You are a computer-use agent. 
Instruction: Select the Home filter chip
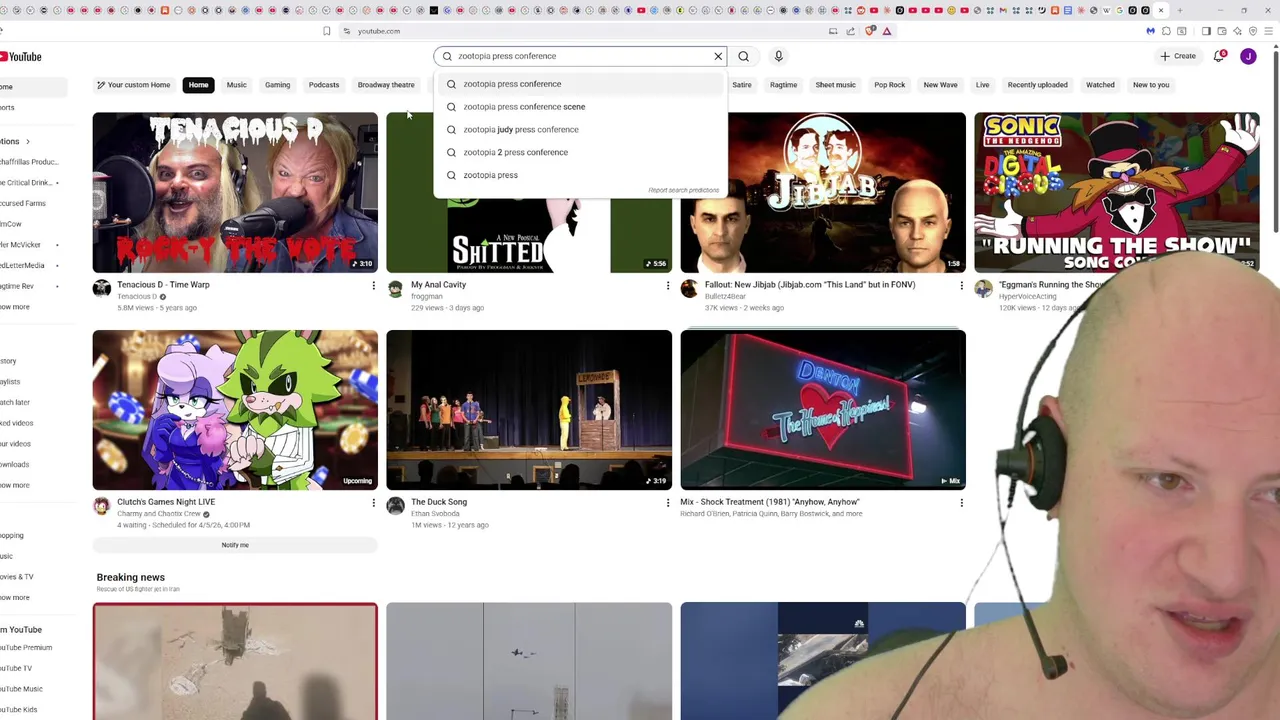(198, 85)
